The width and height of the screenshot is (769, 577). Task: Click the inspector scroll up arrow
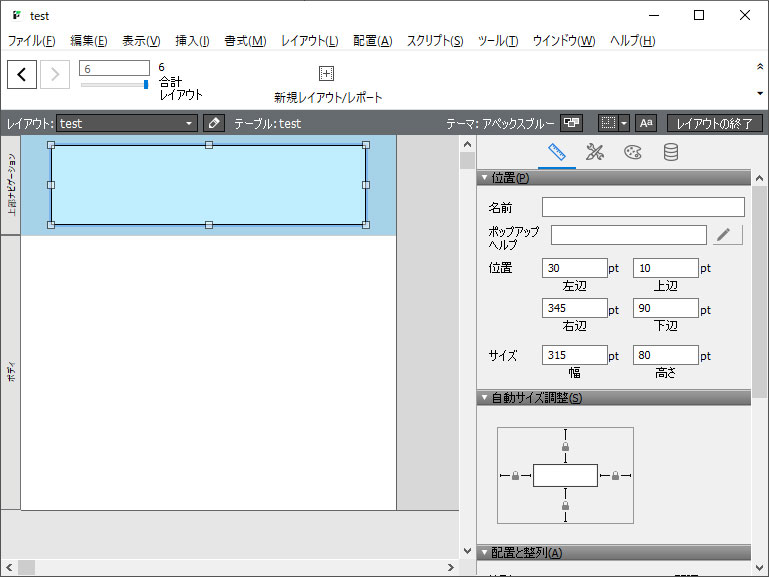pos(759,178)
